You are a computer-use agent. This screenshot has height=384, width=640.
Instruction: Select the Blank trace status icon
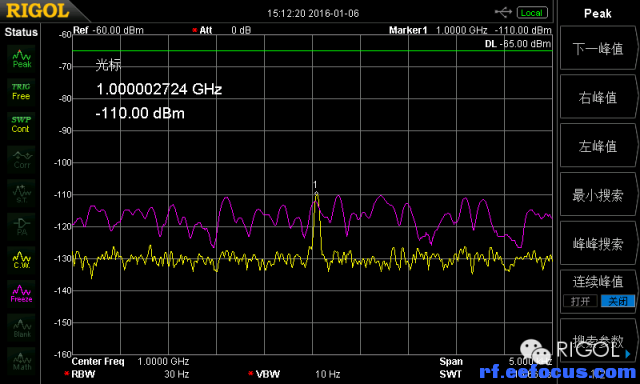(21, 327)
